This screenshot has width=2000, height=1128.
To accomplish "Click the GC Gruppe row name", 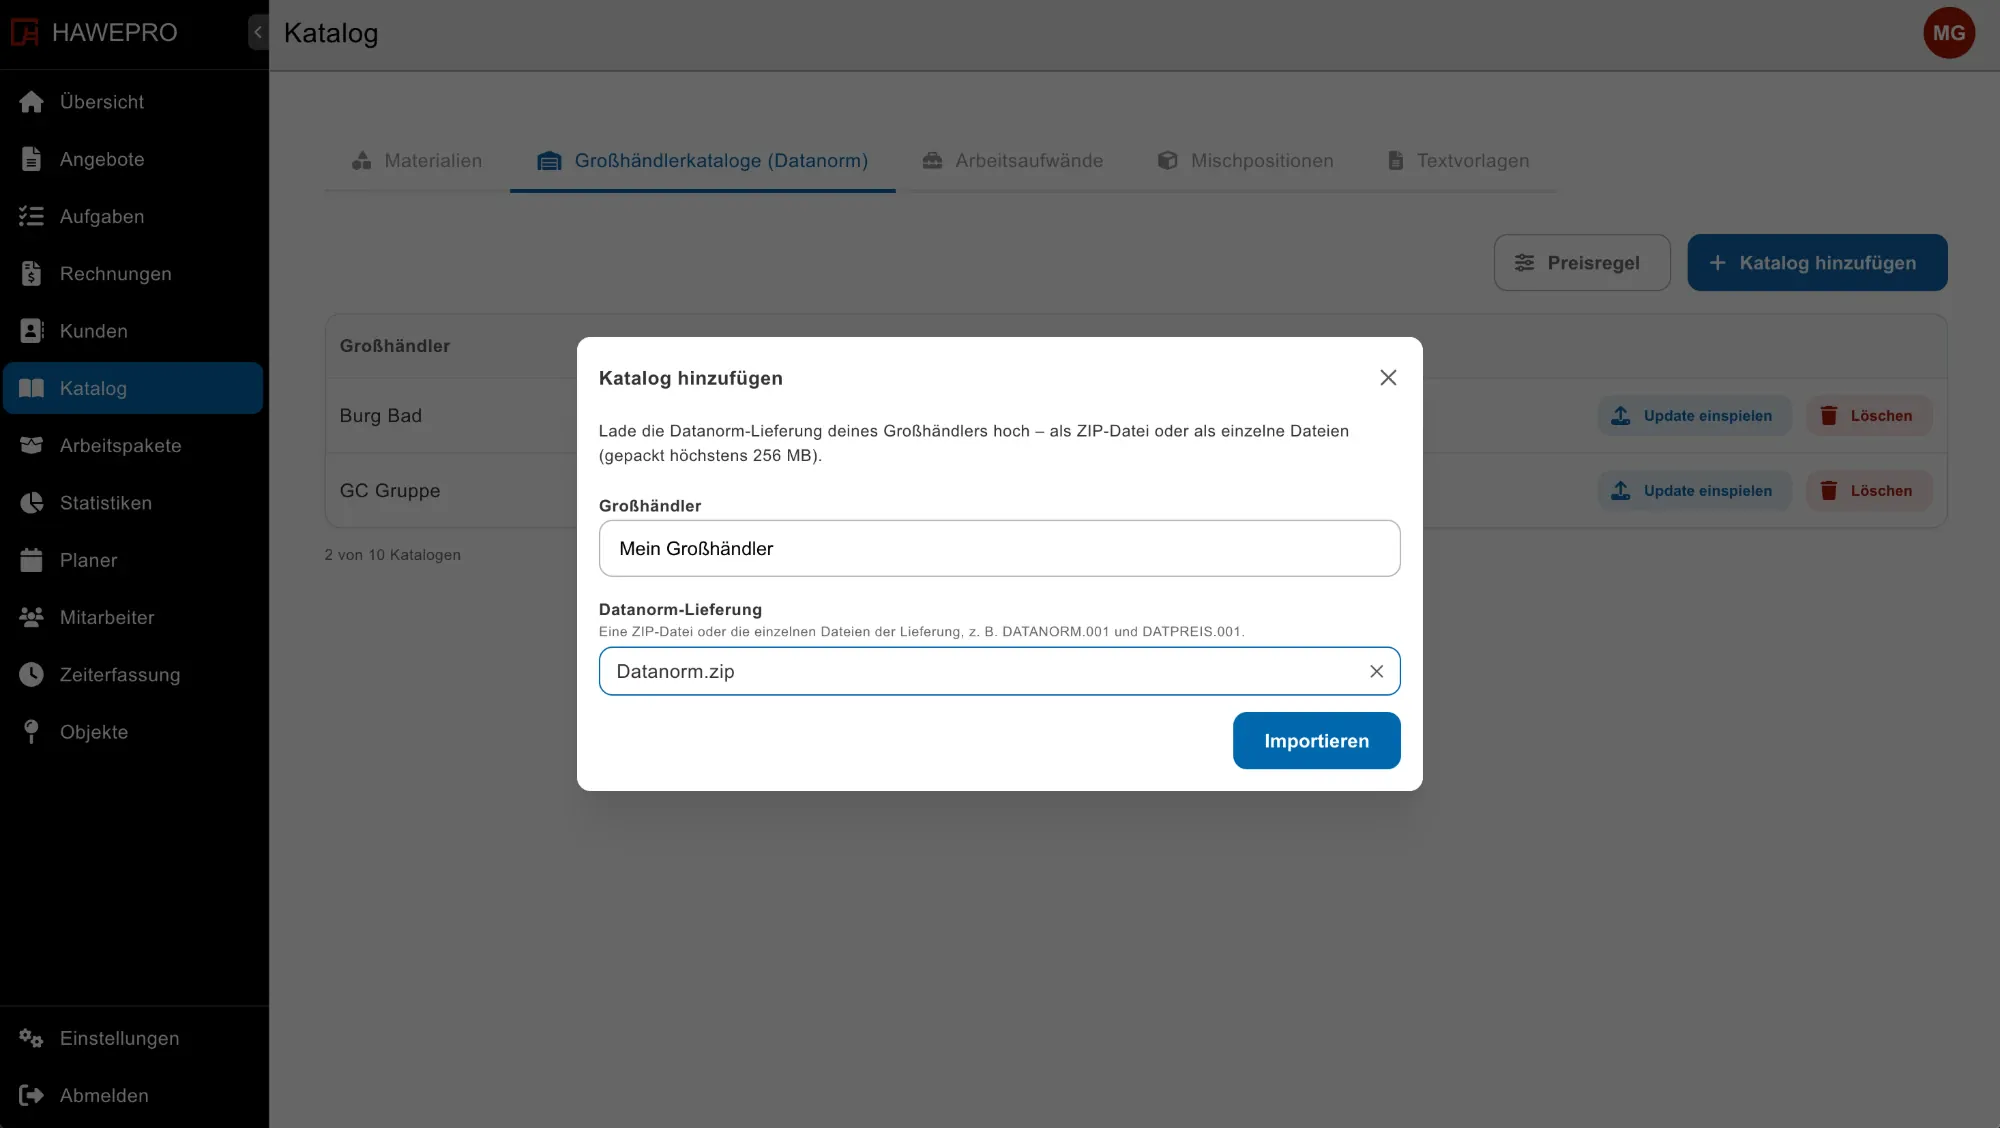I will [390, 490].
